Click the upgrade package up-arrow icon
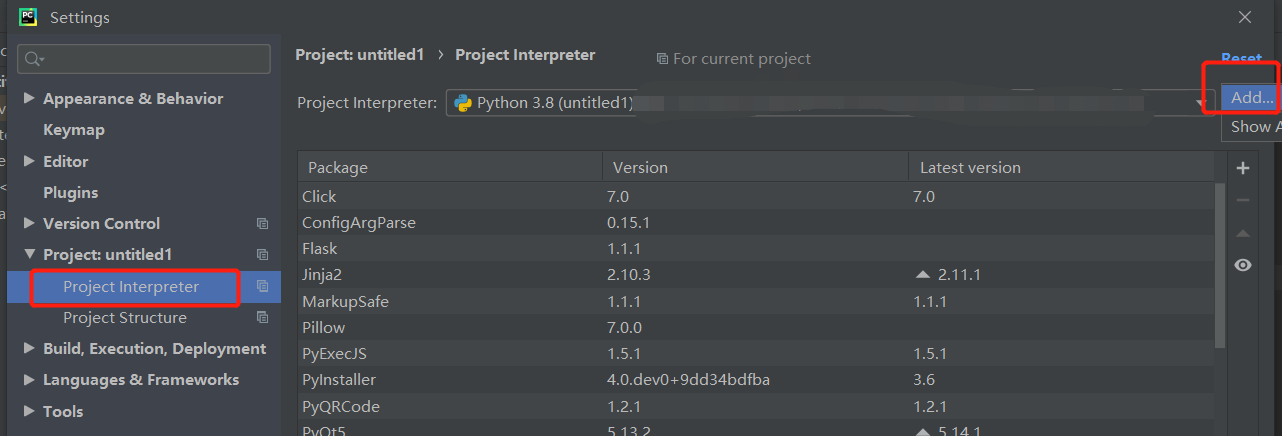This screenshot has height=436, width=1282. click(1243, 233)
